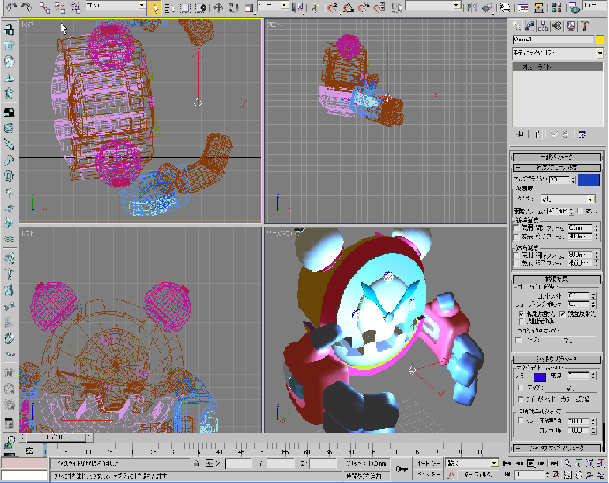This screenshot has width=609, height=483.
Task: Click the Unlink Selection tool
Action: 60,7
